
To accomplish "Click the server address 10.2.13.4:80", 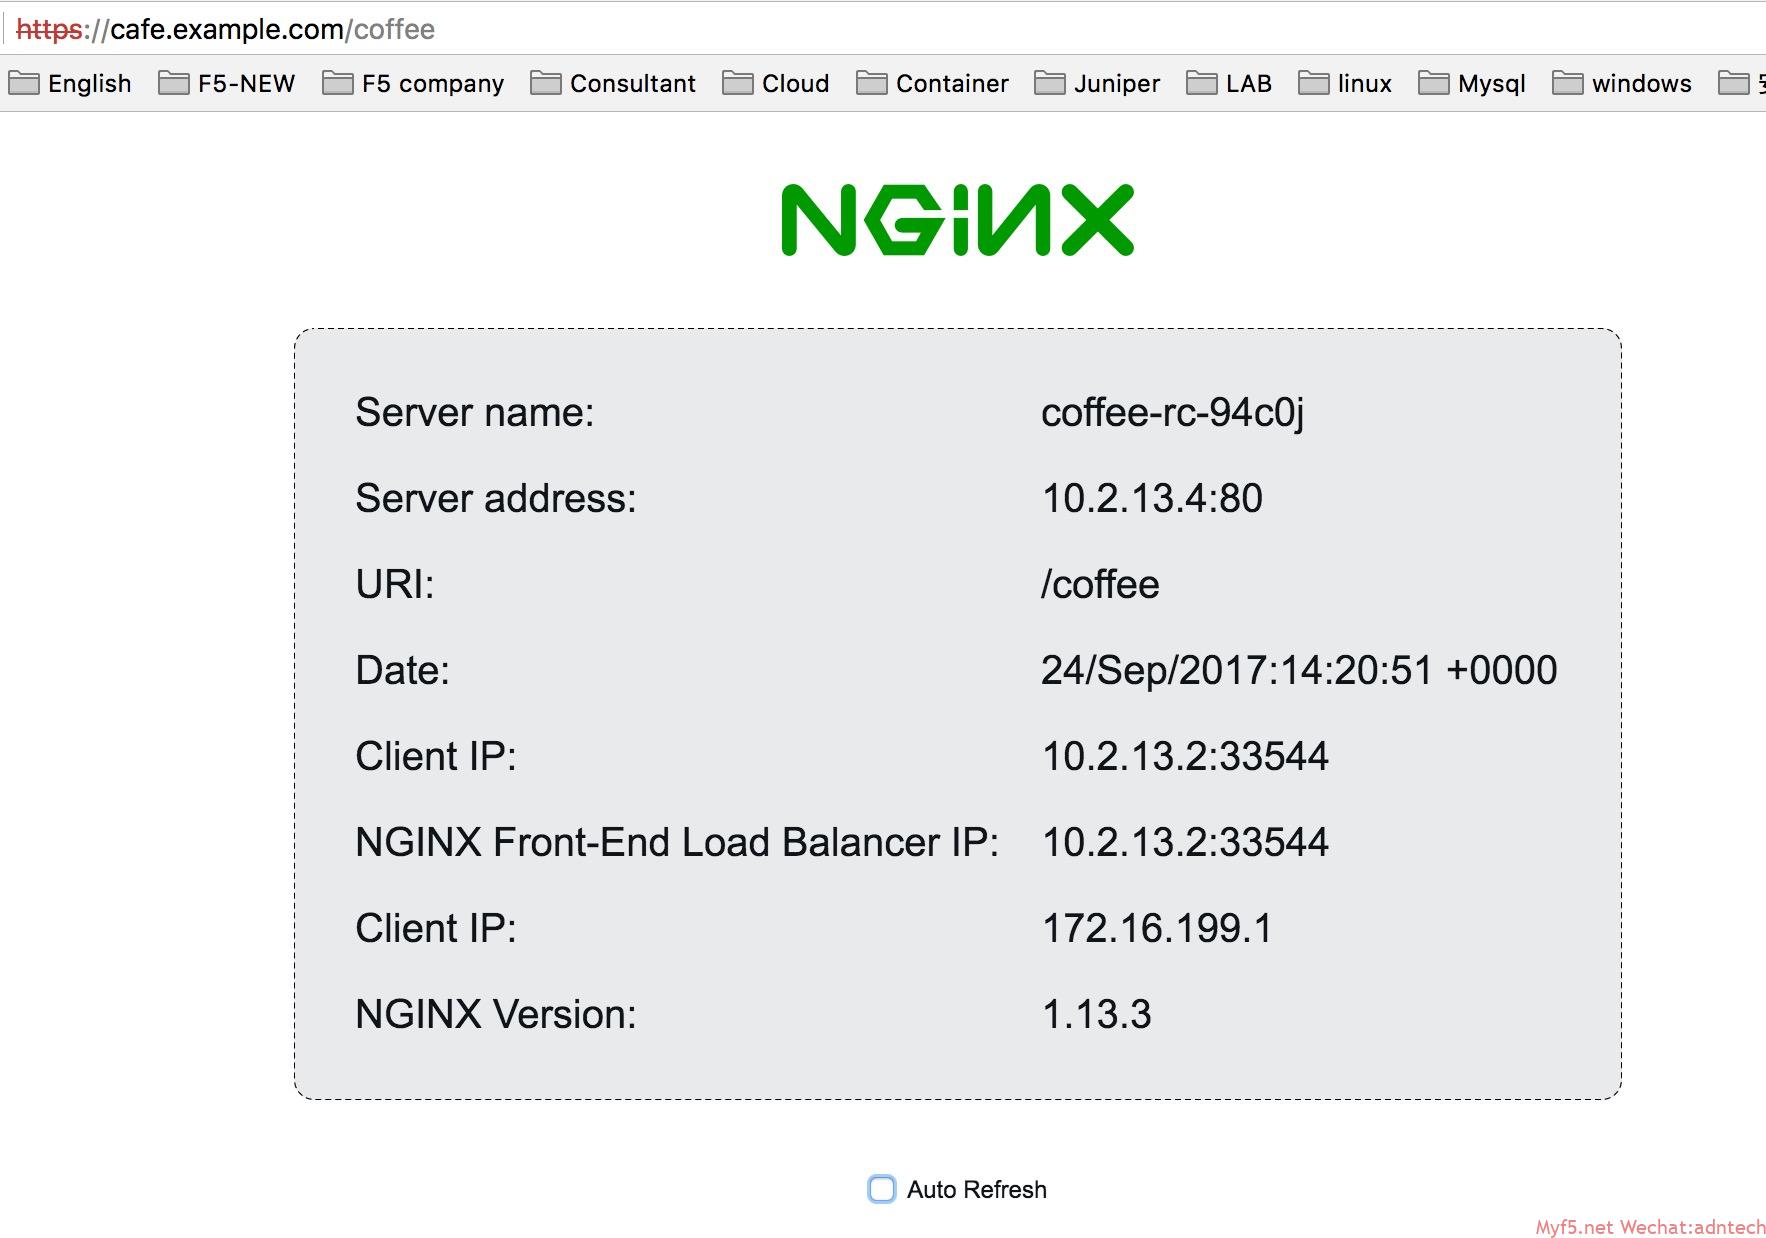I will point(1152,498).
